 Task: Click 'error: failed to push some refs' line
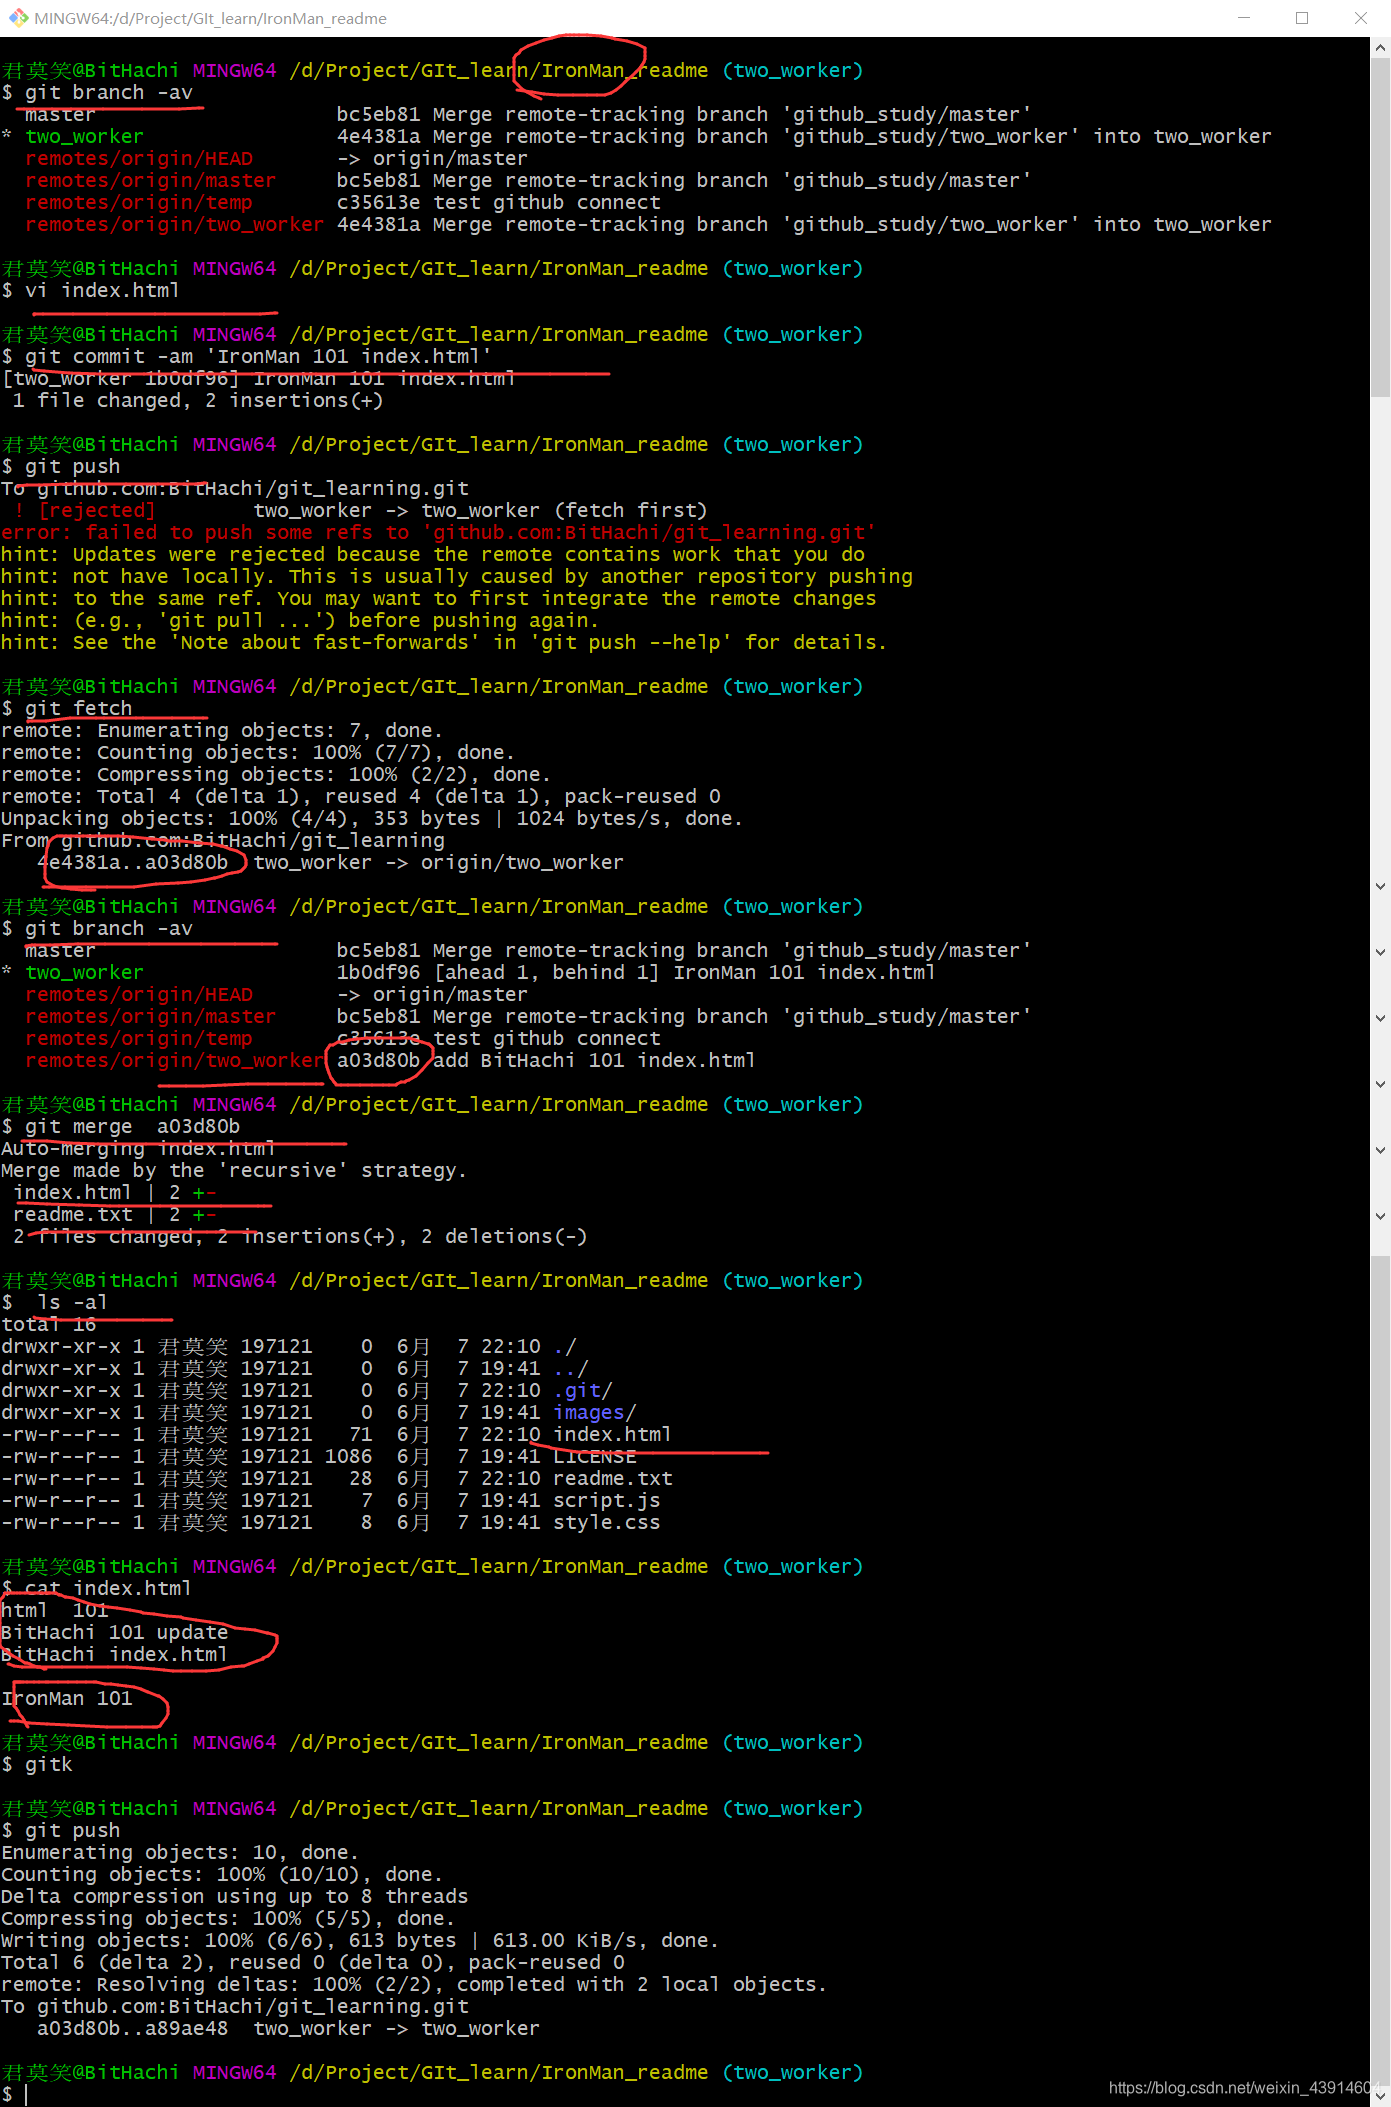click(x=438, y=532)
